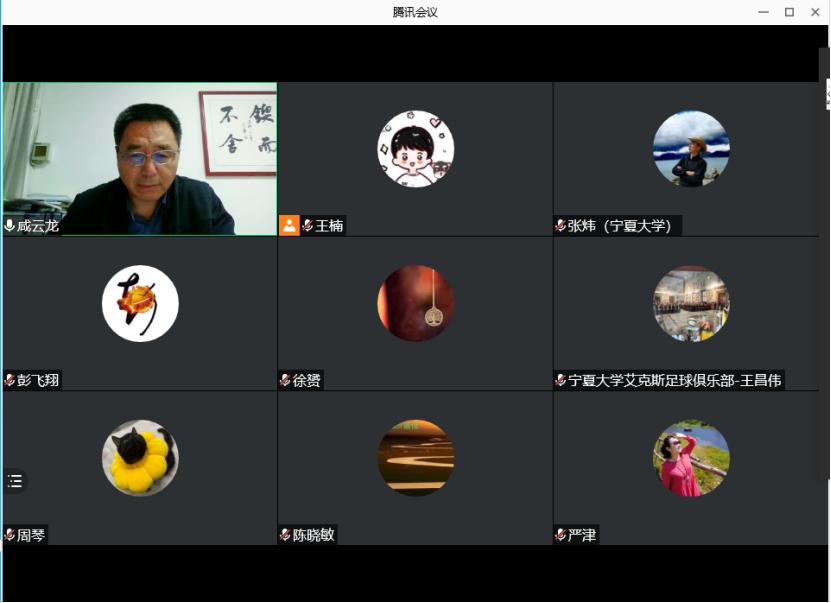Click 王楠's cartoon avatar
831x603 pixels.
(x=415, y=149)
